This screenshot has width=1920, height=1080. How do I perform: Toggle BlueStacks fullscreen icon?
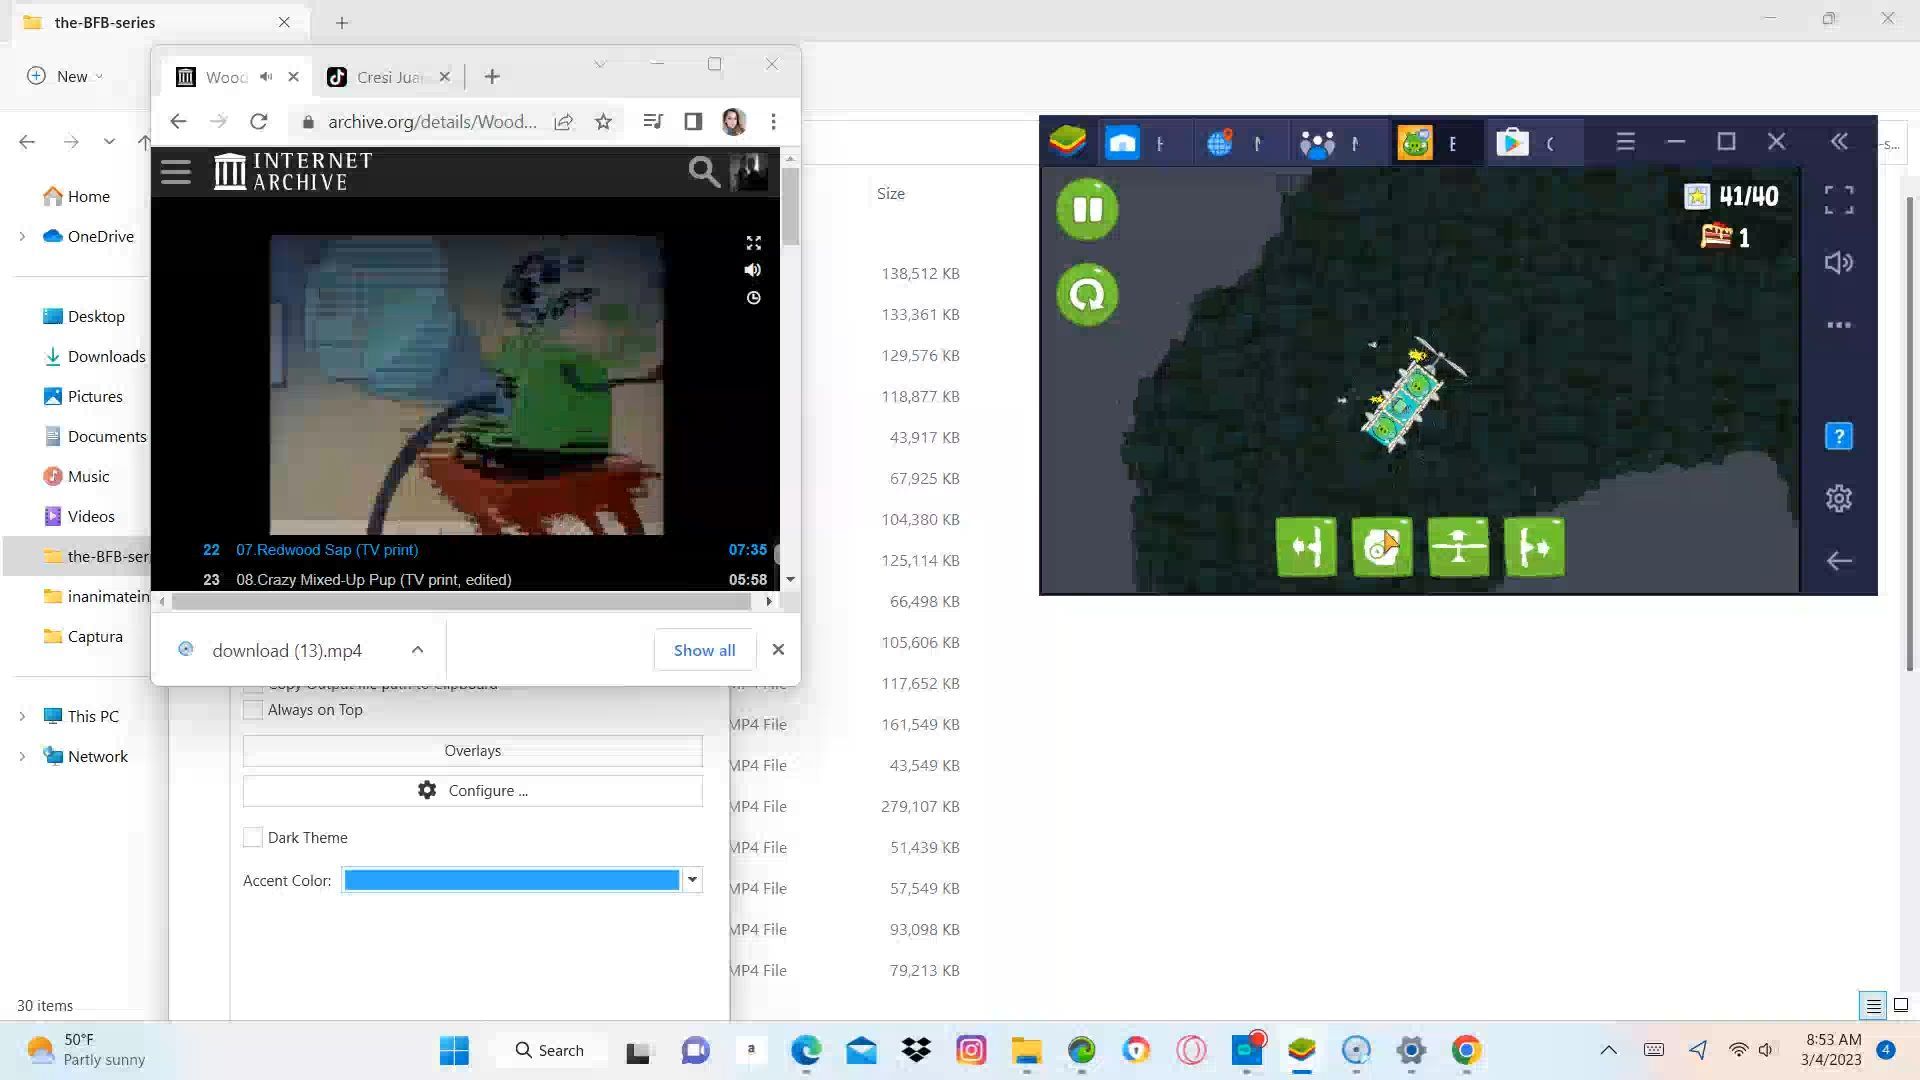pyautogui.click(x=1838, y=200)
